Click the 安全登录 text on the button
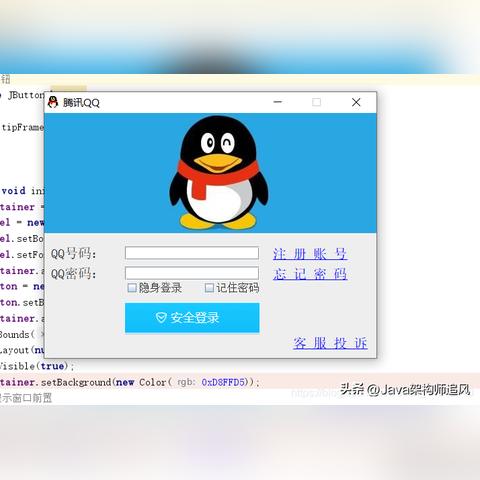 pos(195,318)
